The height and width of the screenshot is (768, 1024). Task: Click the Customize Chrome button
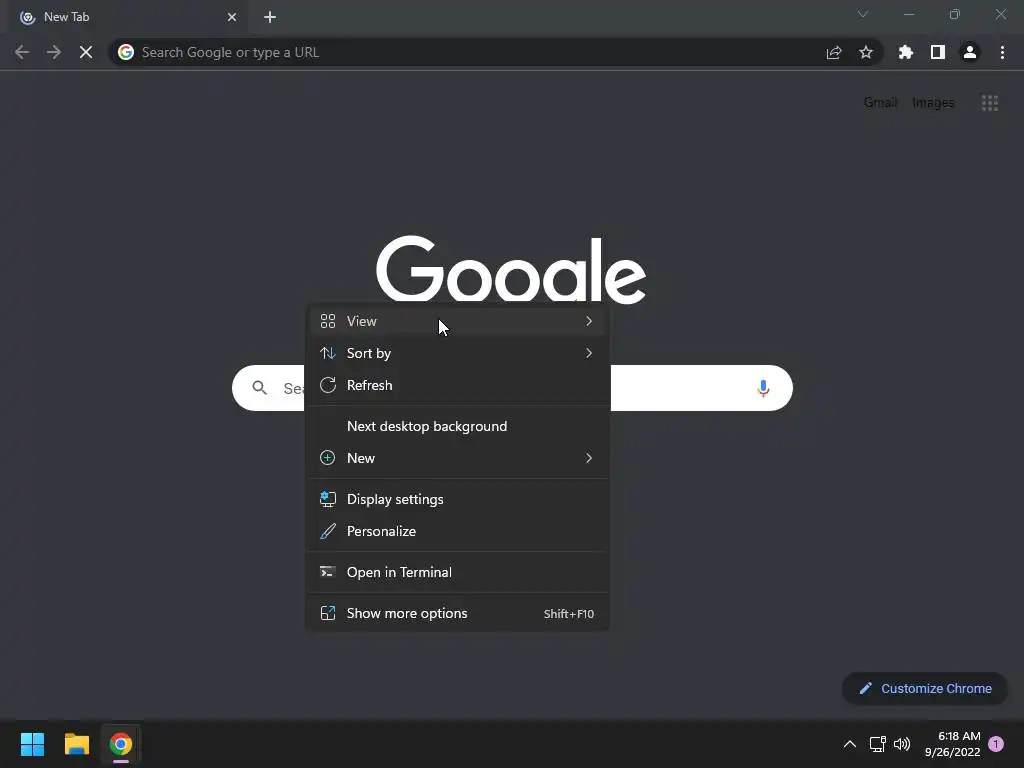click(x=925, y=688)
